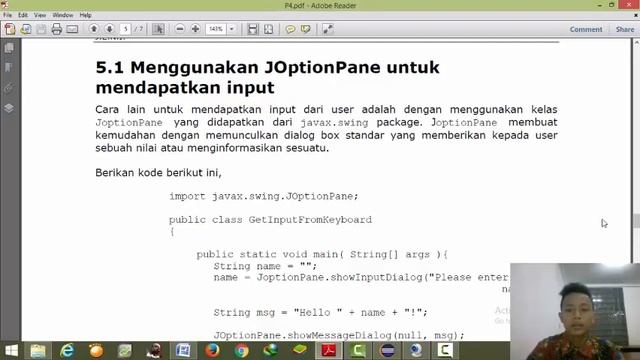The width and height of the screenshot is (640, 360).
Task: Add a sticky note comment icon
Action: 290,29
